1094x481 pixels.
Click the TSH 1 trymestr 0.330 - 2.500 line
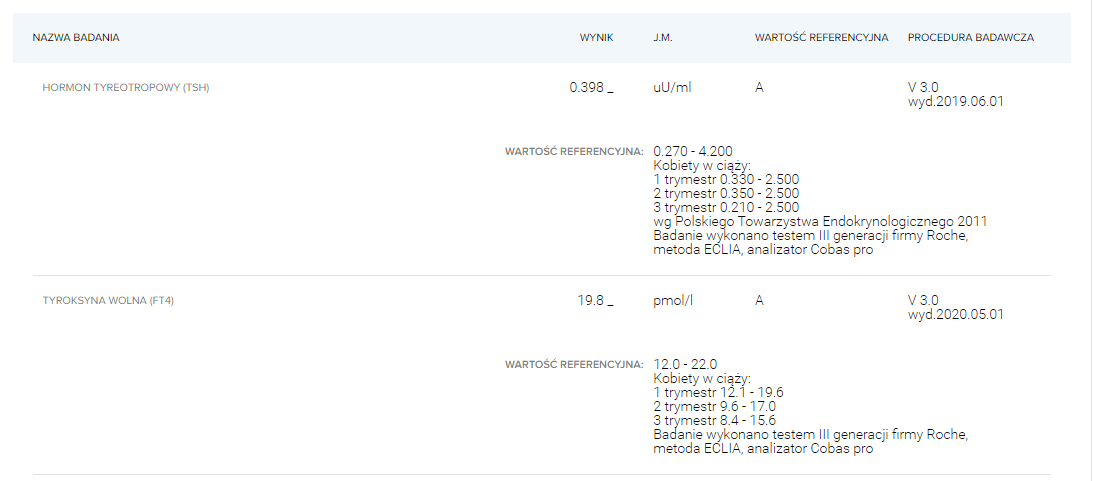[725, 179]
